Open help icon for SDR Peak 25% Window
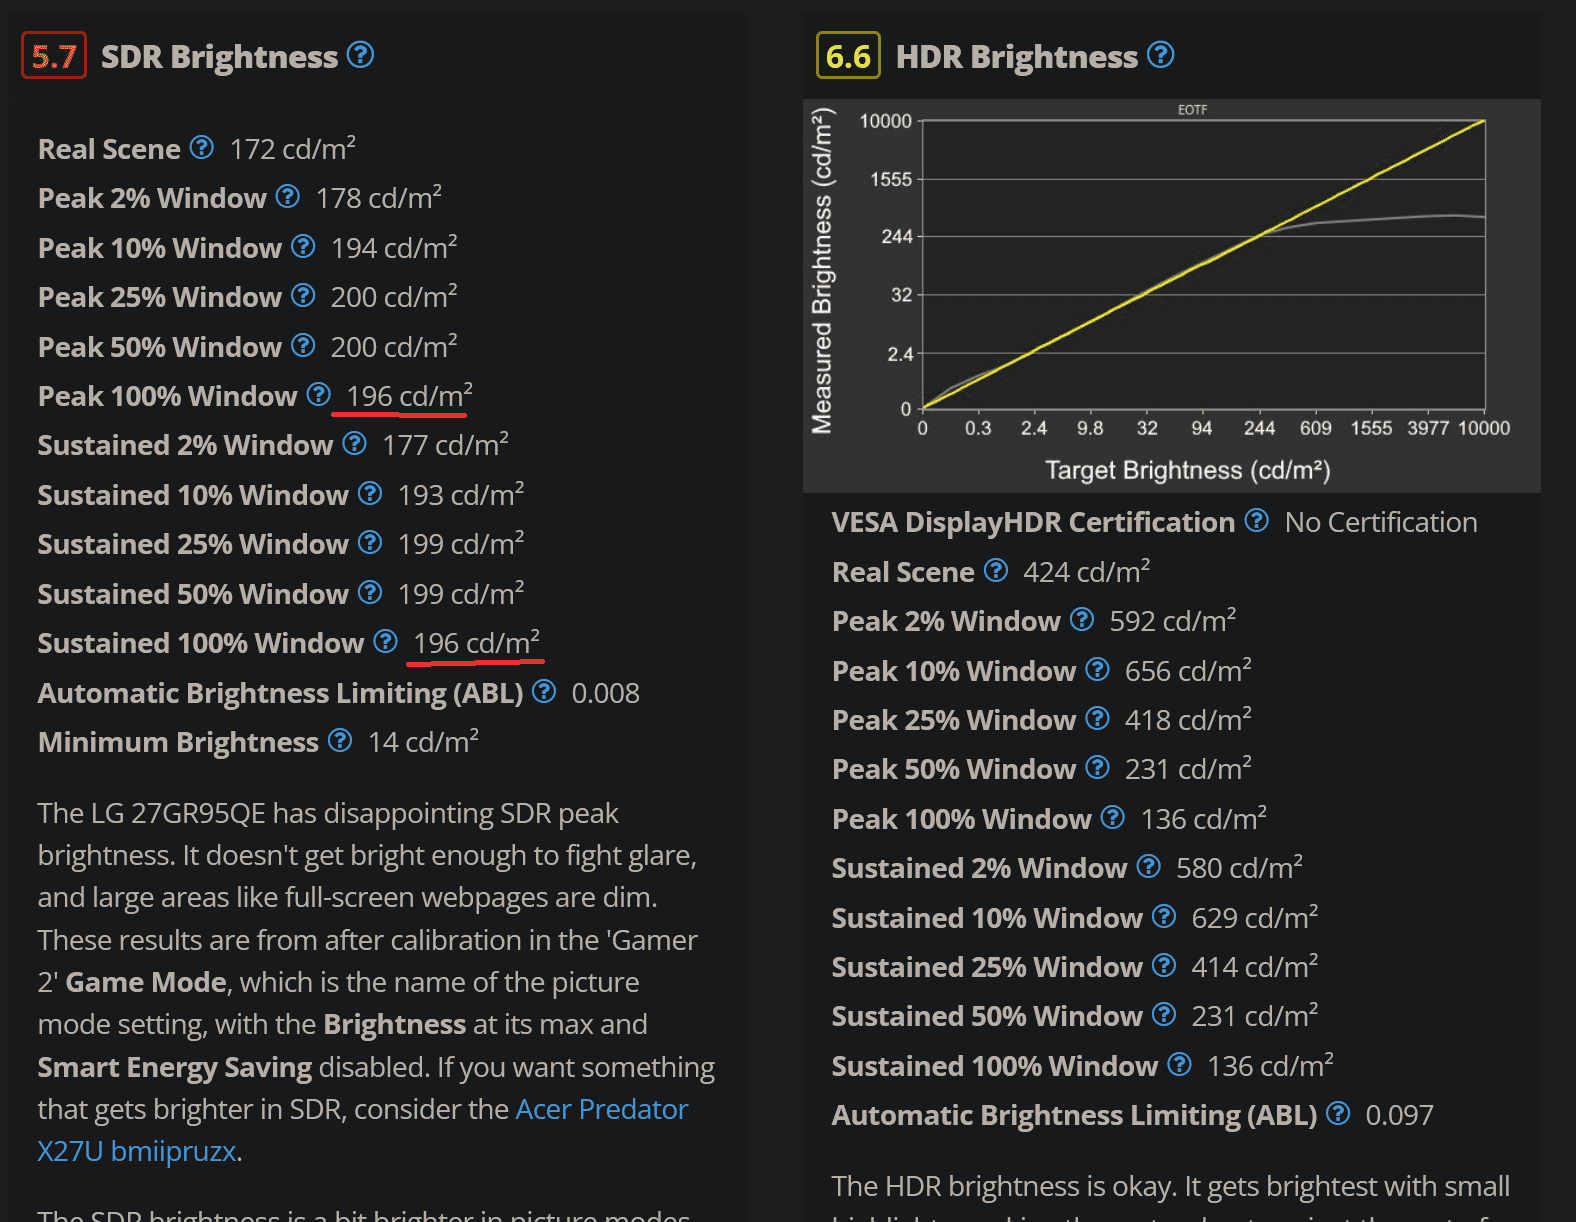This screenshot has width=1576, height=1222. 303,296
